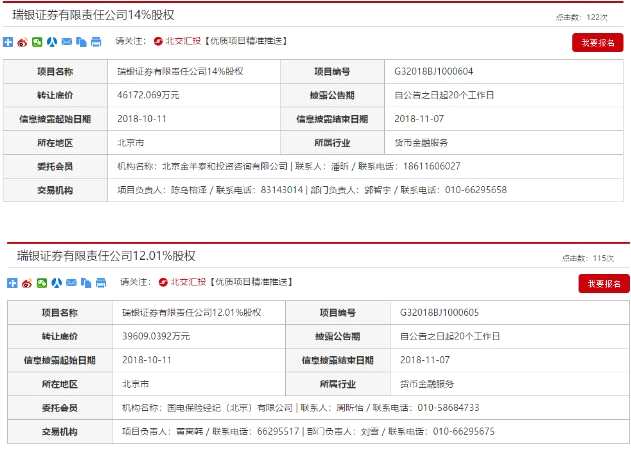The image size is (631, 454).
Task: Select start date 2018-10-11 in 14% listing
Action: [142, 119]
